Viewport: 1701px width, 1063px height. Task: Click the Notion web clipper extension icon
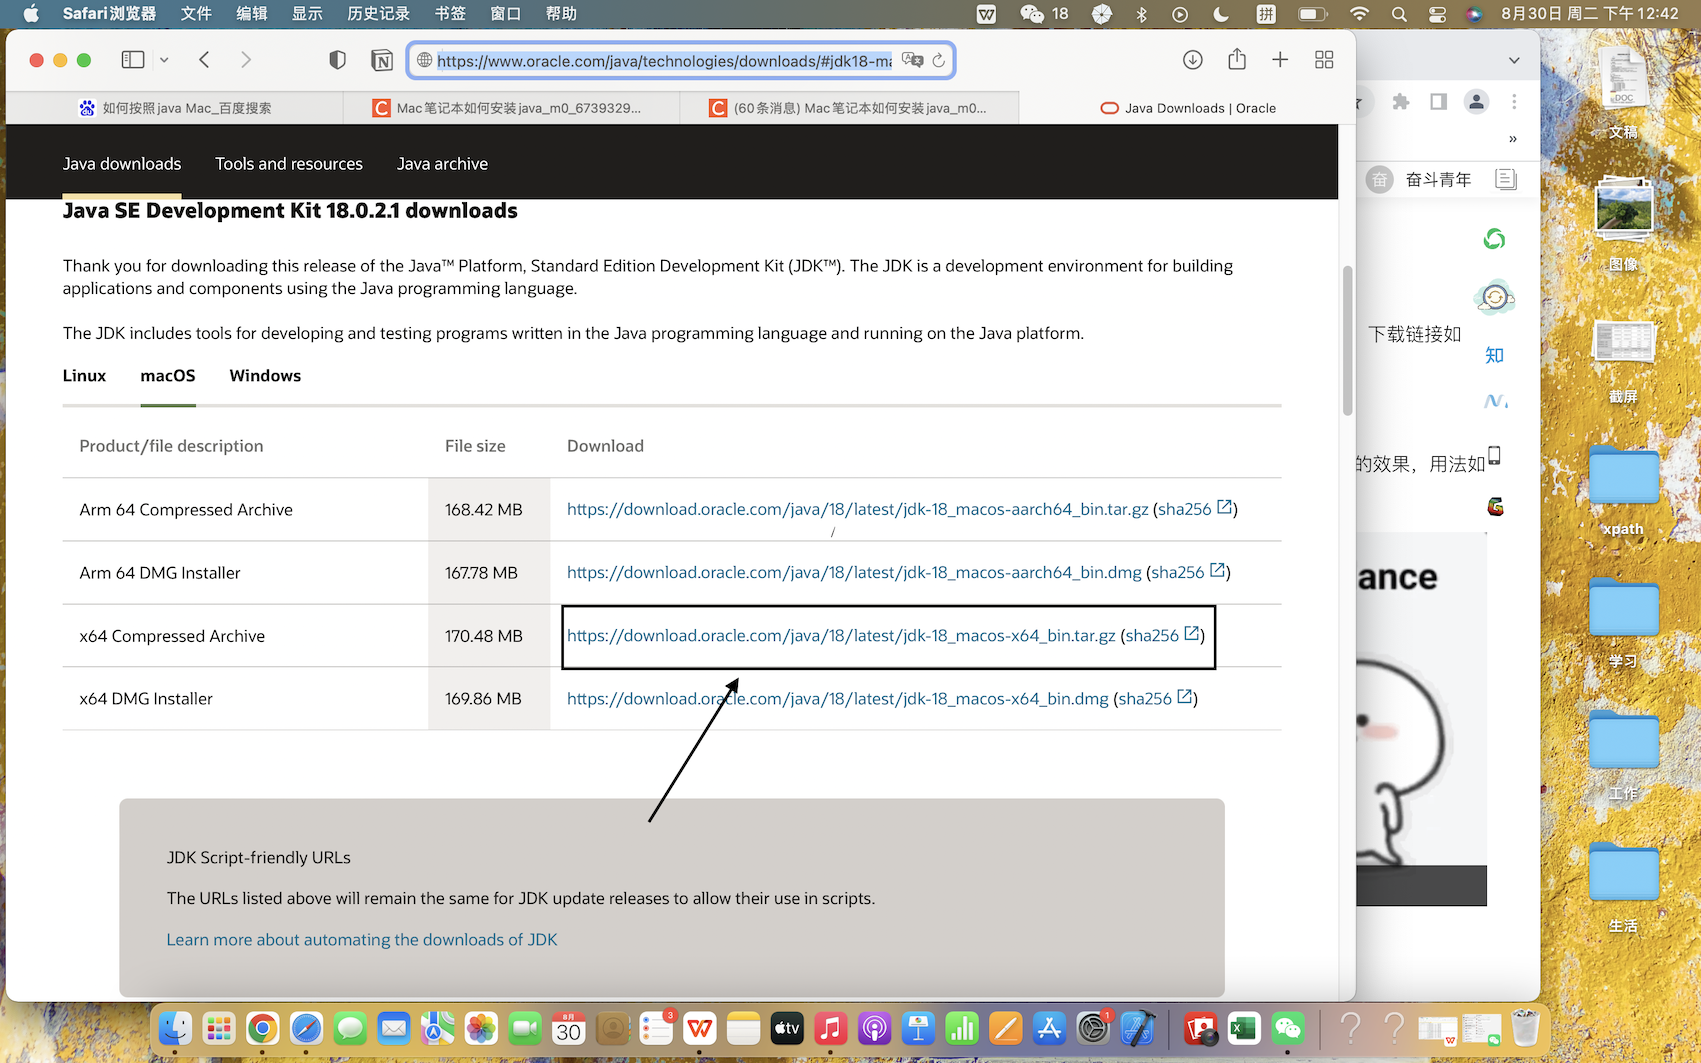pyautogui.click(x=382, y=60)
